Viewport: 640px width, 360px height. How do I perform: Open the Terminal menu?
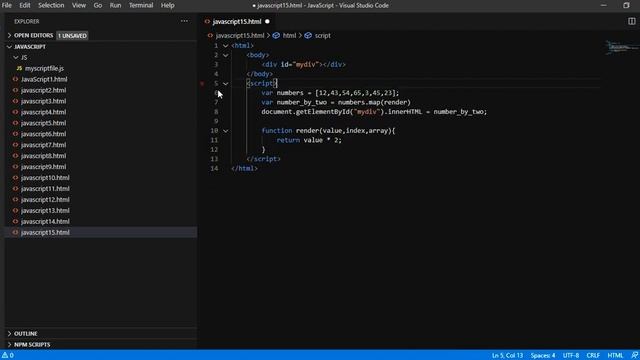[x=141, y=5]
